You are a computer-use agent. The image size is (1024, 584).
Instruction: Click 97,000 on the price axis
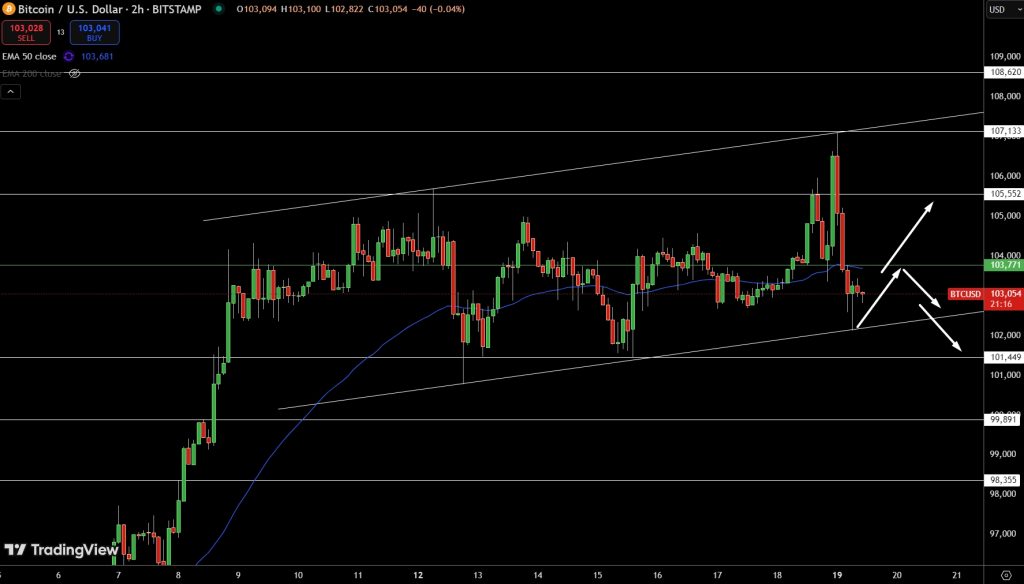click(x=1005, y=534)
